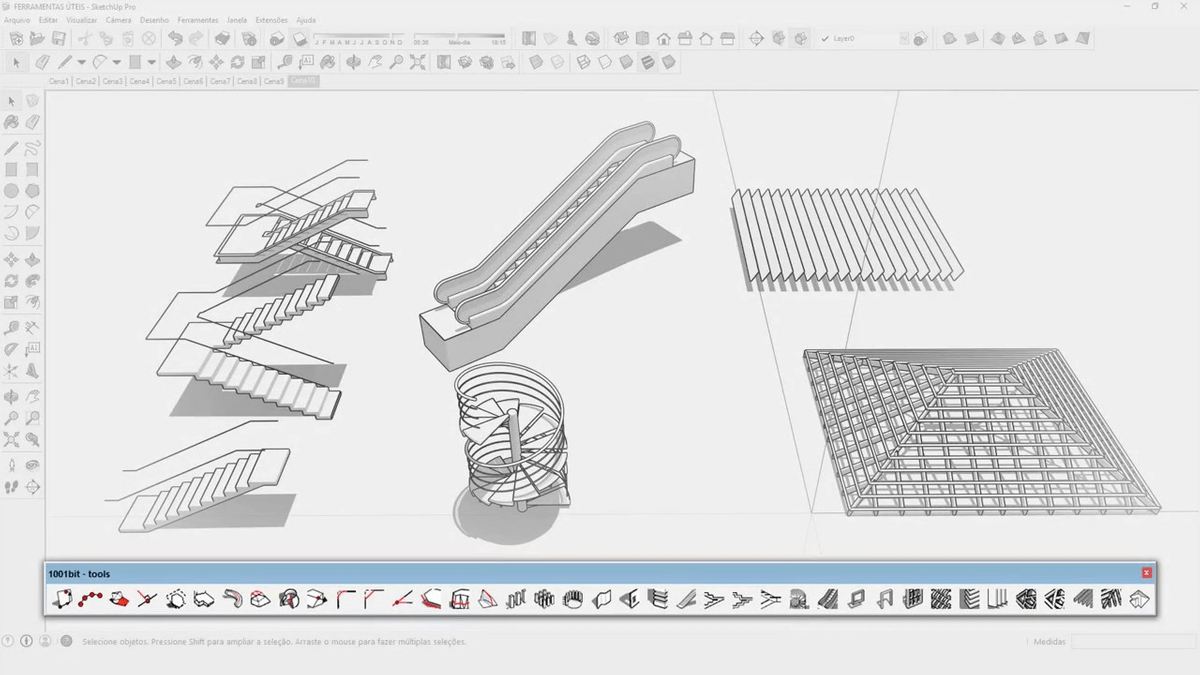Click the Save disk icon

pos(59,39)
